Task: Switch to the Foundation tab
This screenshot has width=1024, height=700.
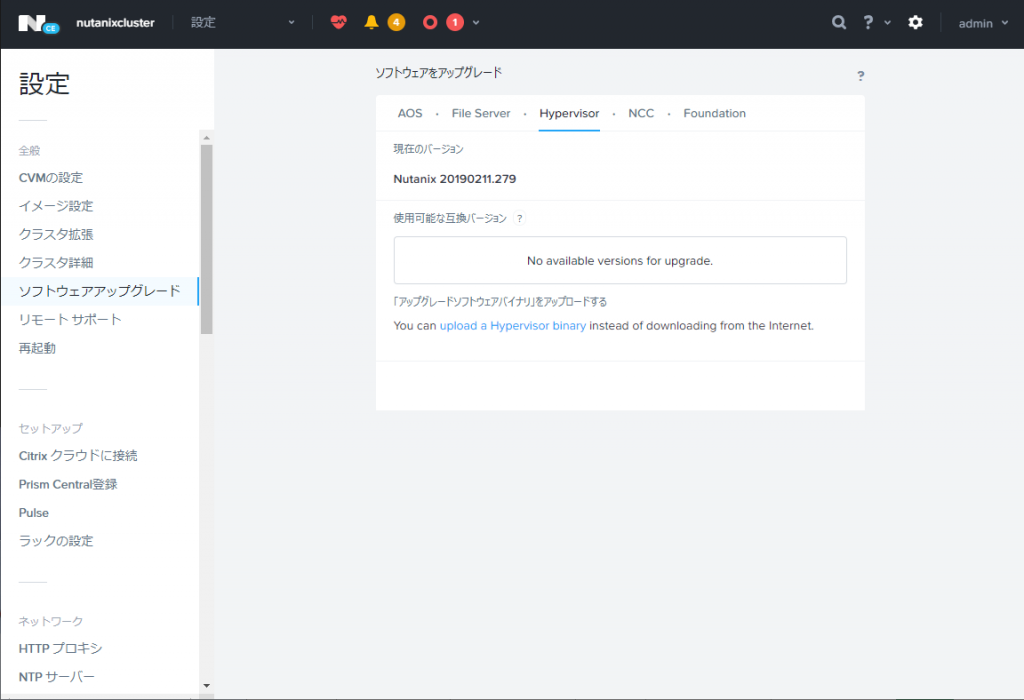Action: coord(714,113)
